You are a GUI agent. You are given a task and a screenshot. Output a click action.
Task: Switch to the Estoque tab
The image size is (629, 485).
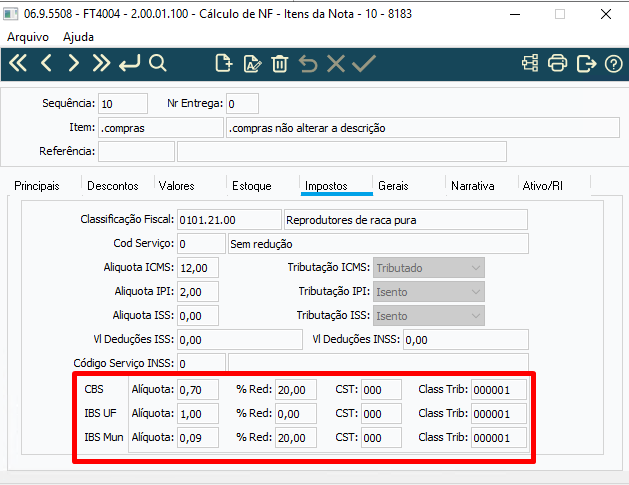252,186
